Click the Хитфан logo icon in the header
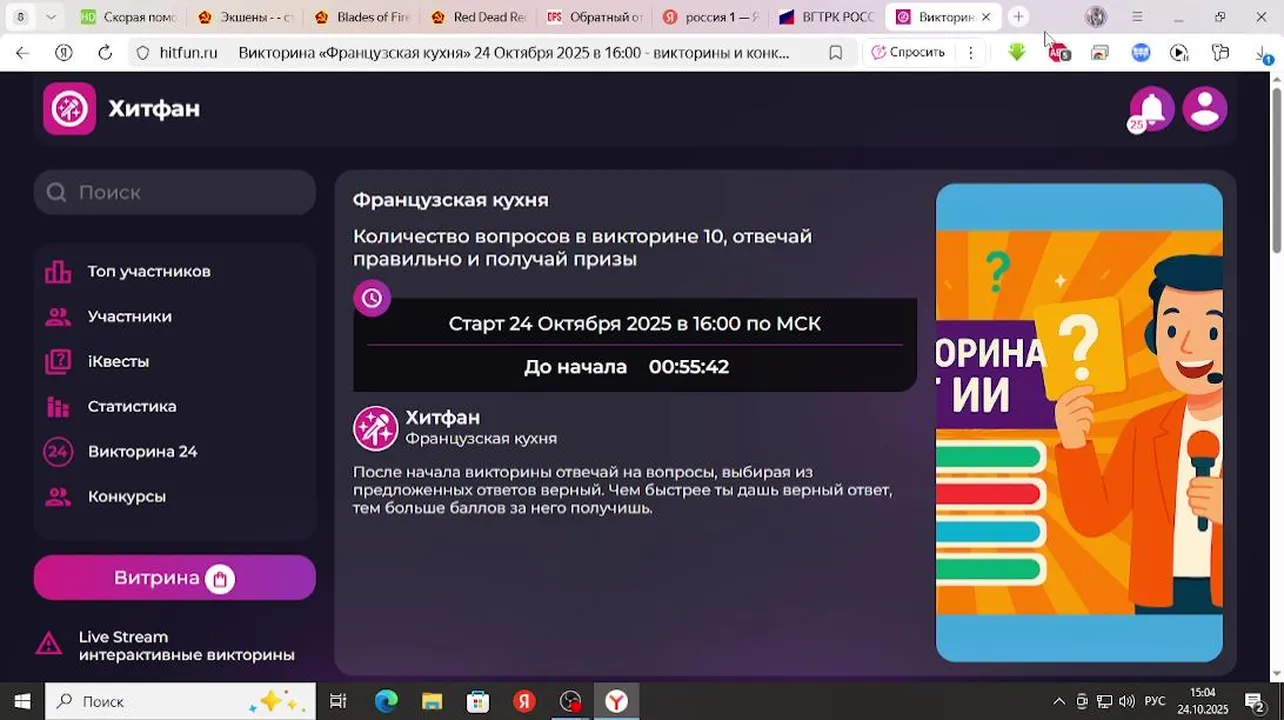 pos(69,108)
